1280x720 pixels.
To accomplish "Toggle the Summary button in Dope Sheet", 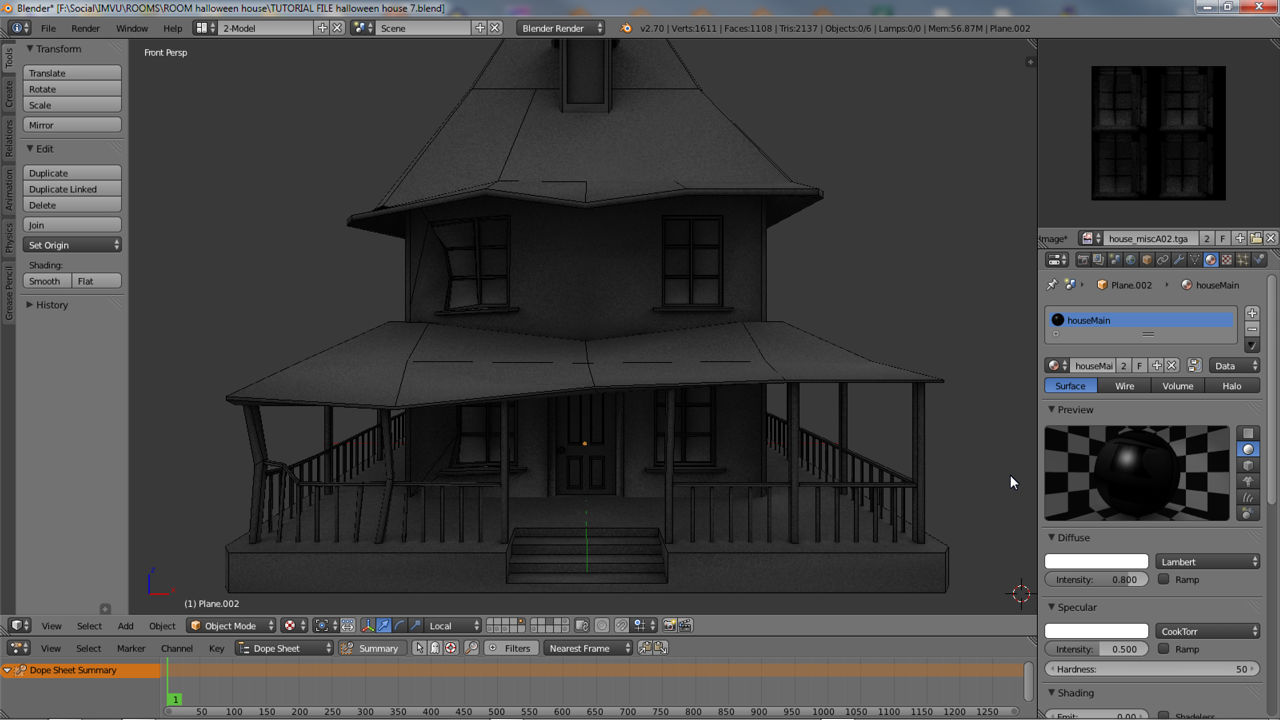I will click(x=370, y=648).
